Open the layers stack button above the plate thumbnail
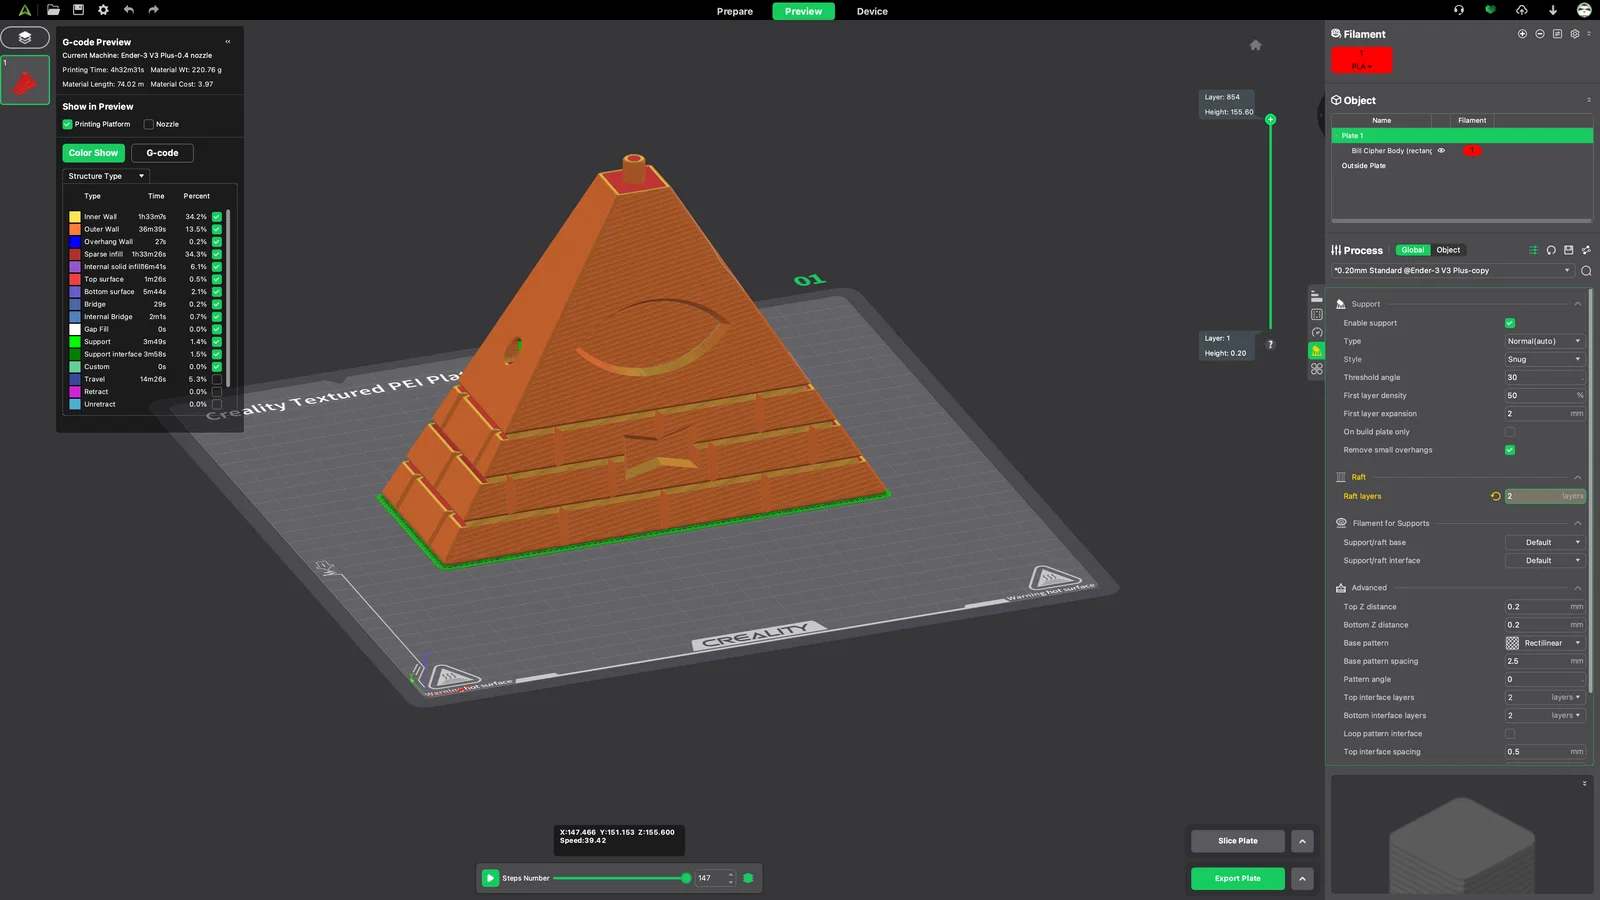Image resolution: width=1600 pixels, height=900 pixels. coord(25,38)
